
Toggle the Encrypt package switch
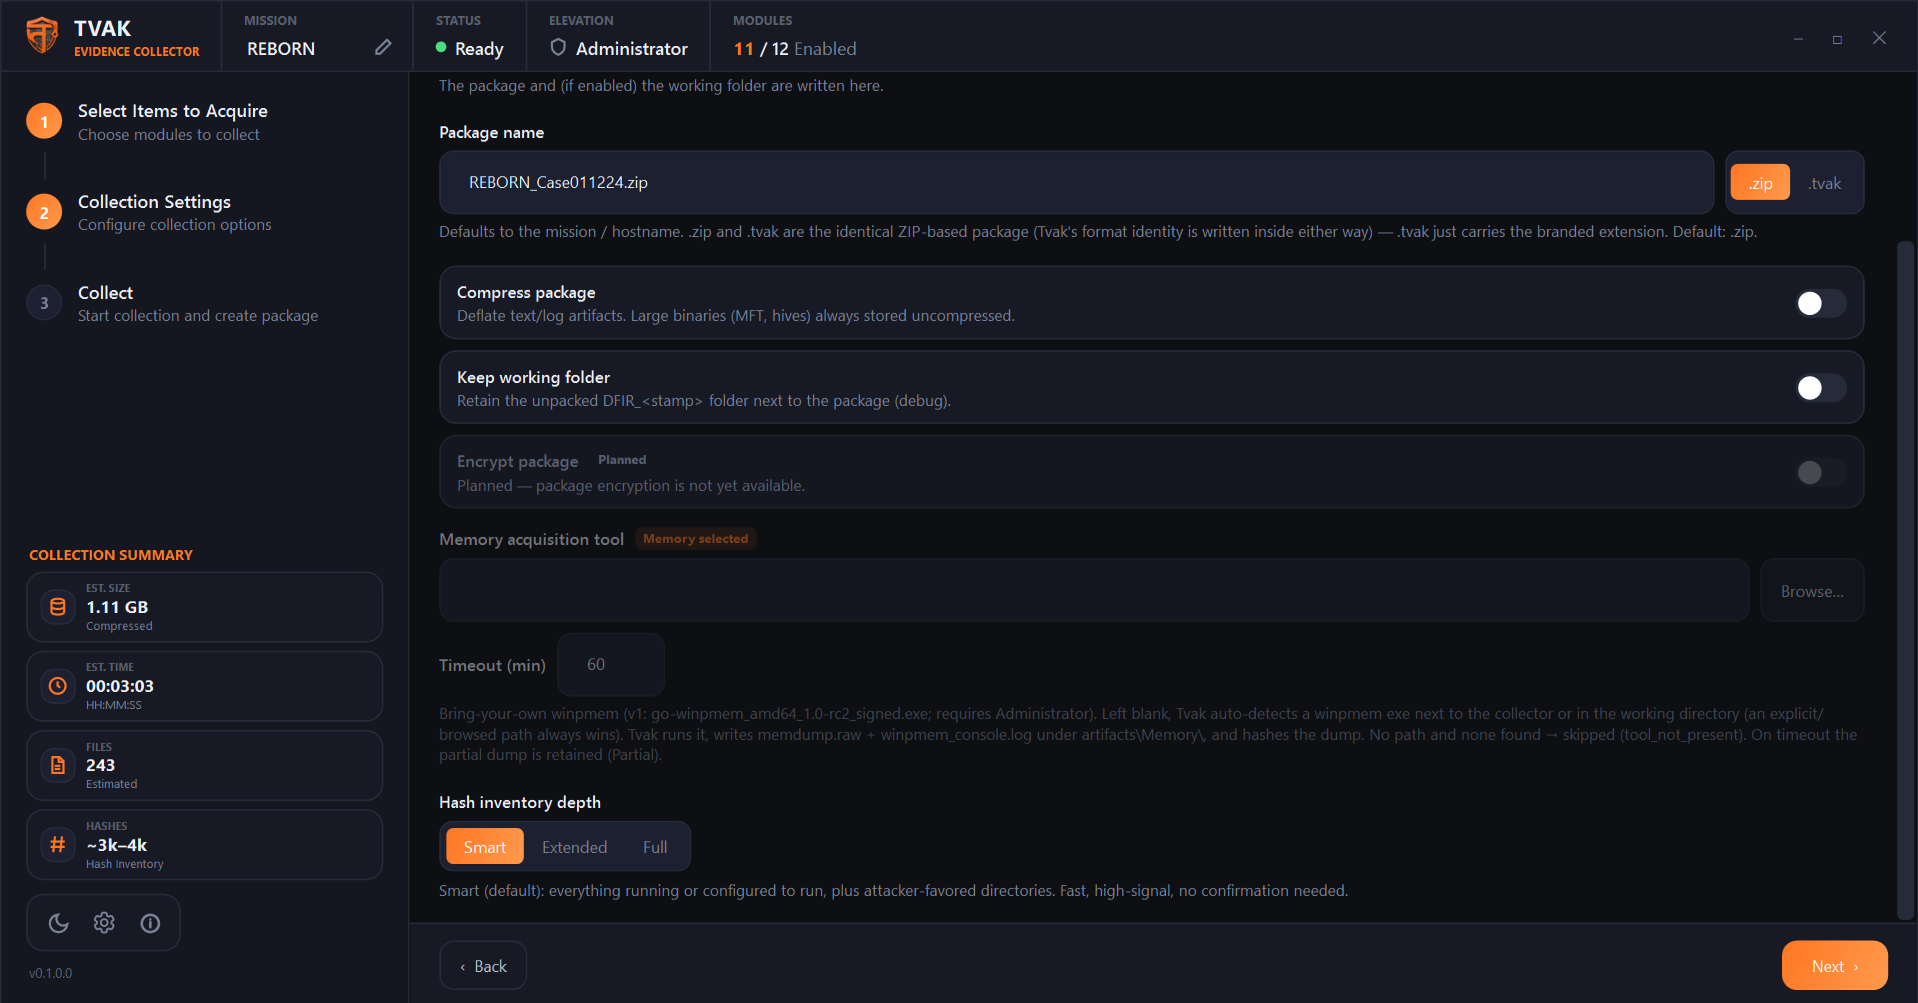pyautogui.click(x=1820, y=472)
